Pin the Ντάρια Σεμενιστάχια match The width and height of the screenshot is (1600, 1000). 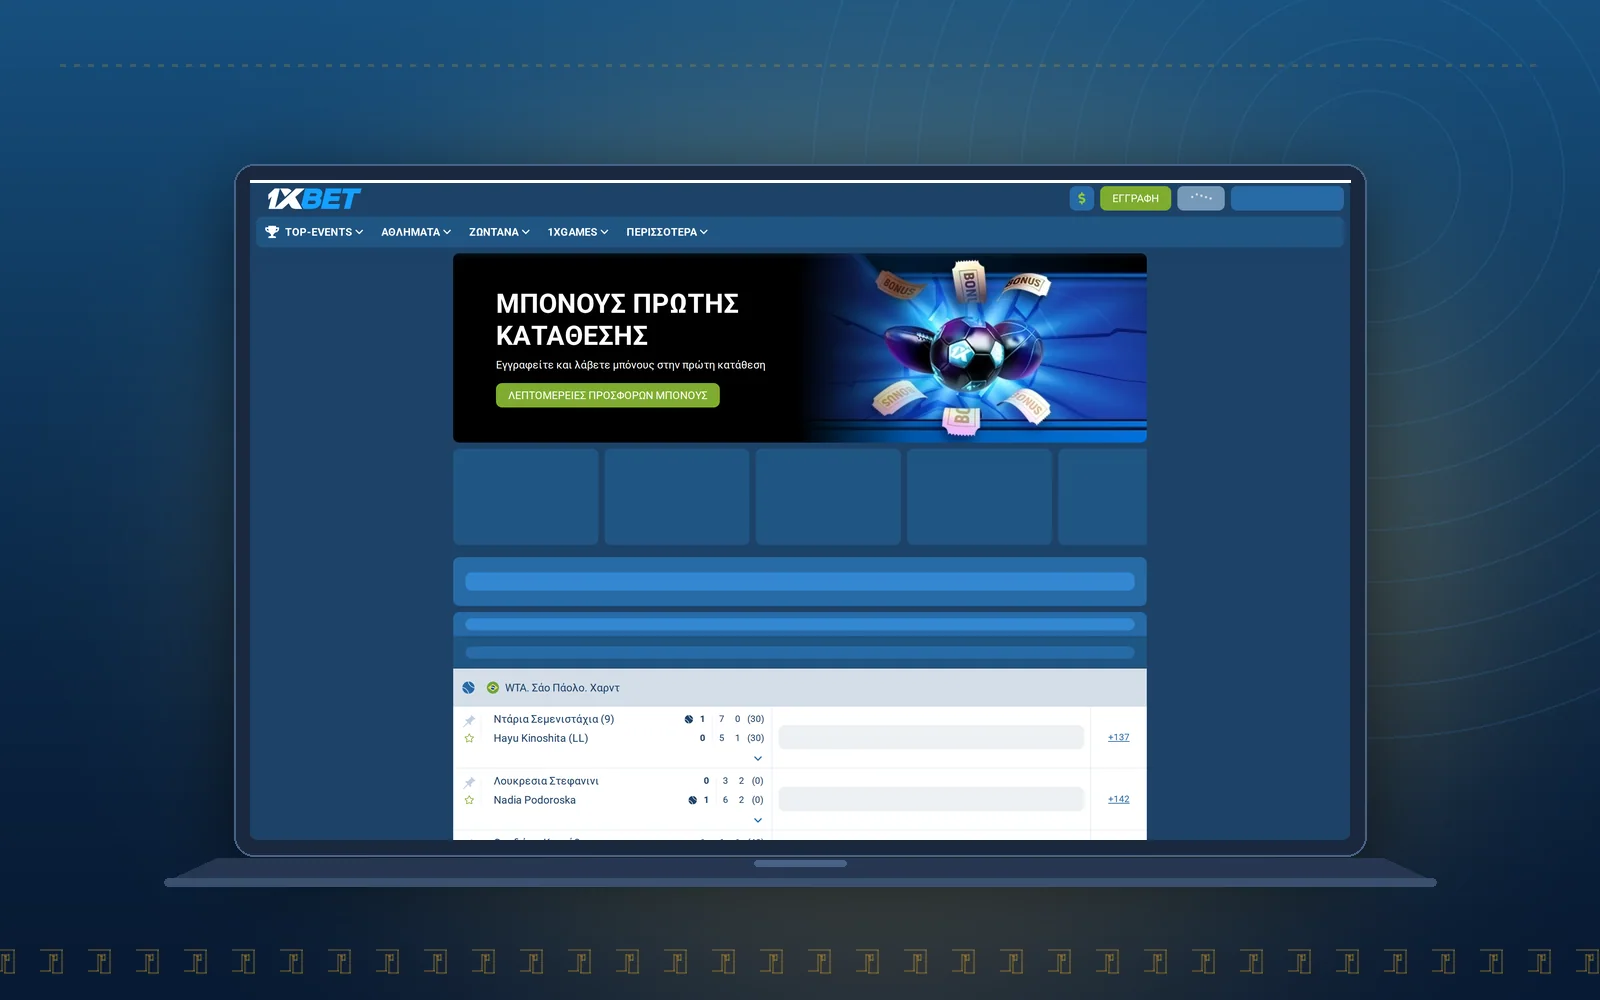pyautogui.click(x=469, y=720)
